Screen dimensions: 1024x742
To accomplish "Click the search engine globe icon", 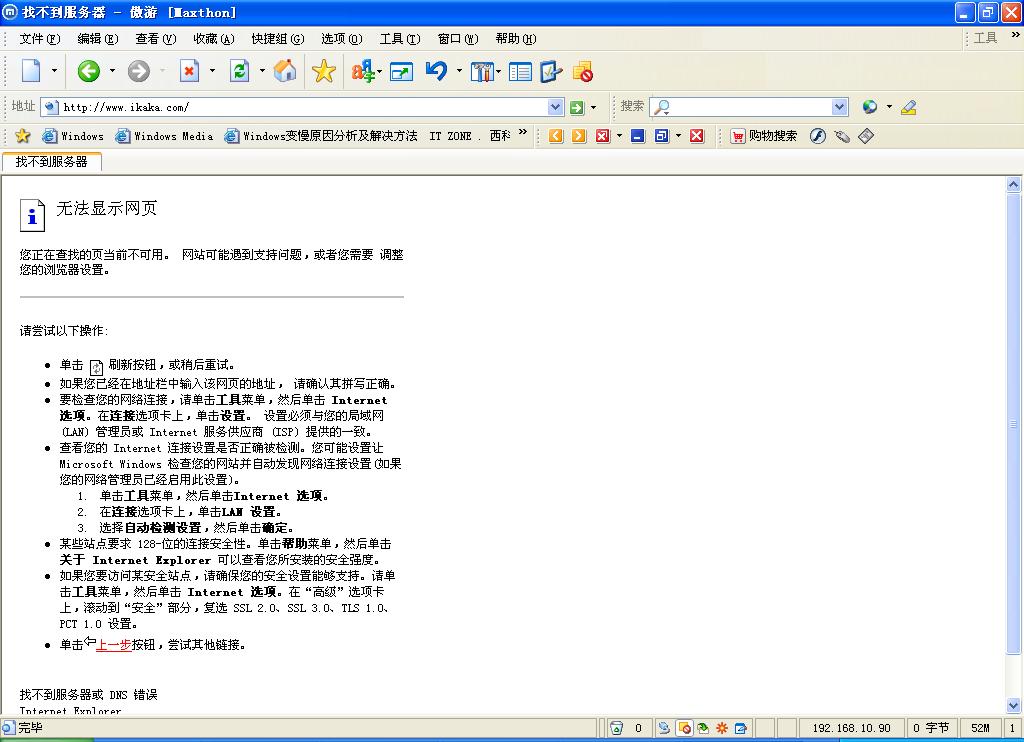I will click(869, 107).
